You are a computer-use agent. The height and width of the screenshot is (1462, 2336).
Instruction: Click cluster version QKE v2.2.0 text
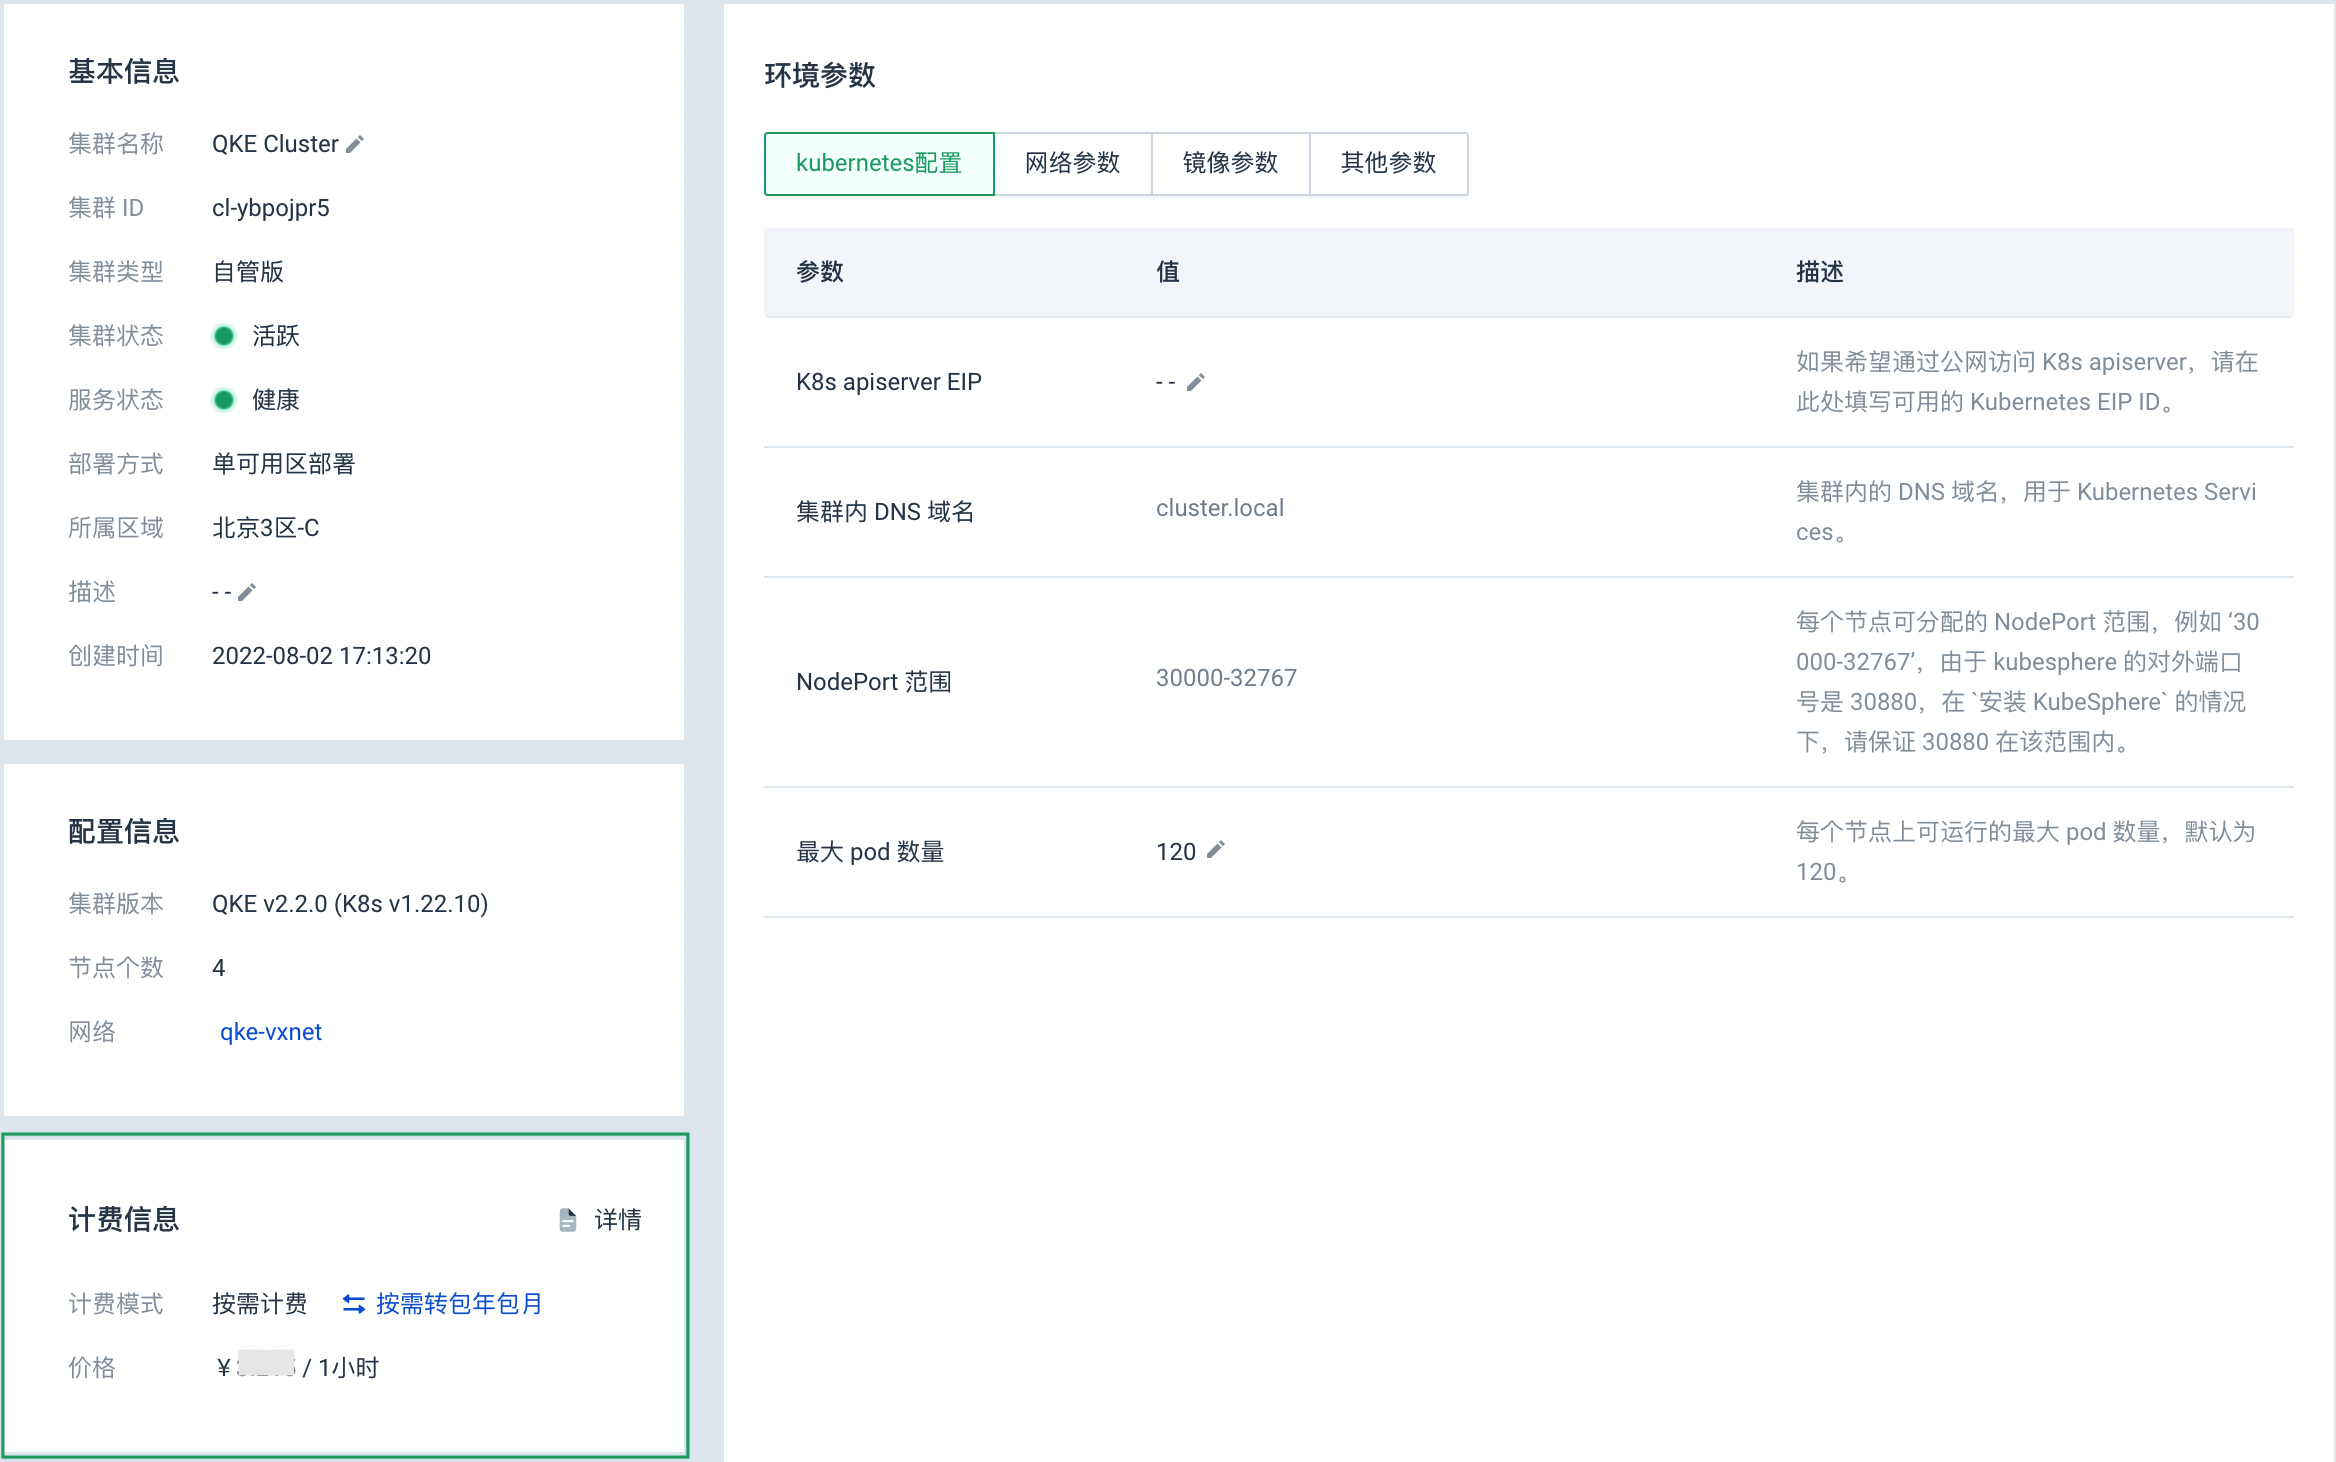[x=350, y=904]
